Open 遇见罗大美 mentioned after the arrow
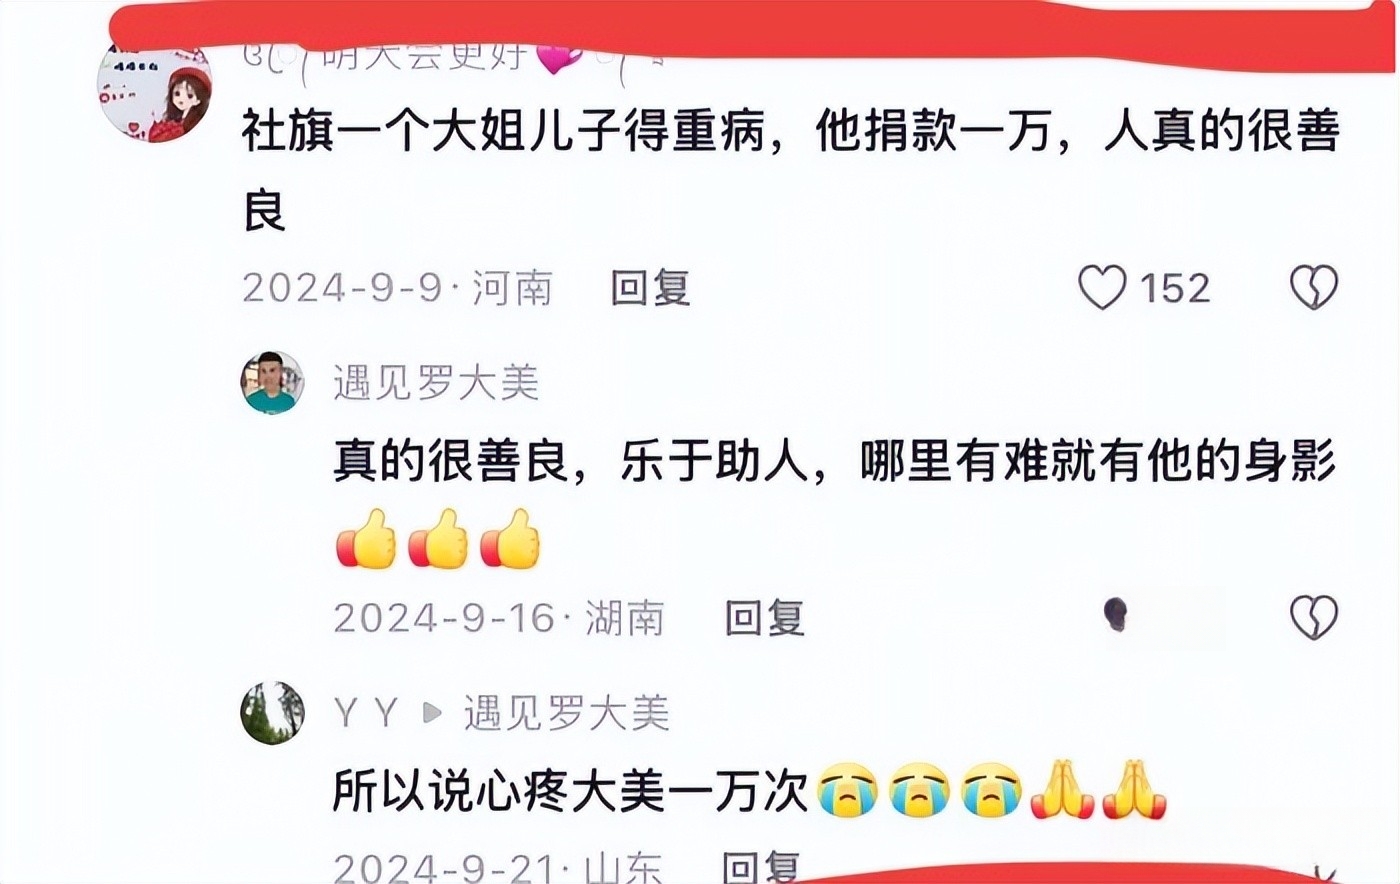Screen dimensions: 1400x884 click(x=566, y=713)
